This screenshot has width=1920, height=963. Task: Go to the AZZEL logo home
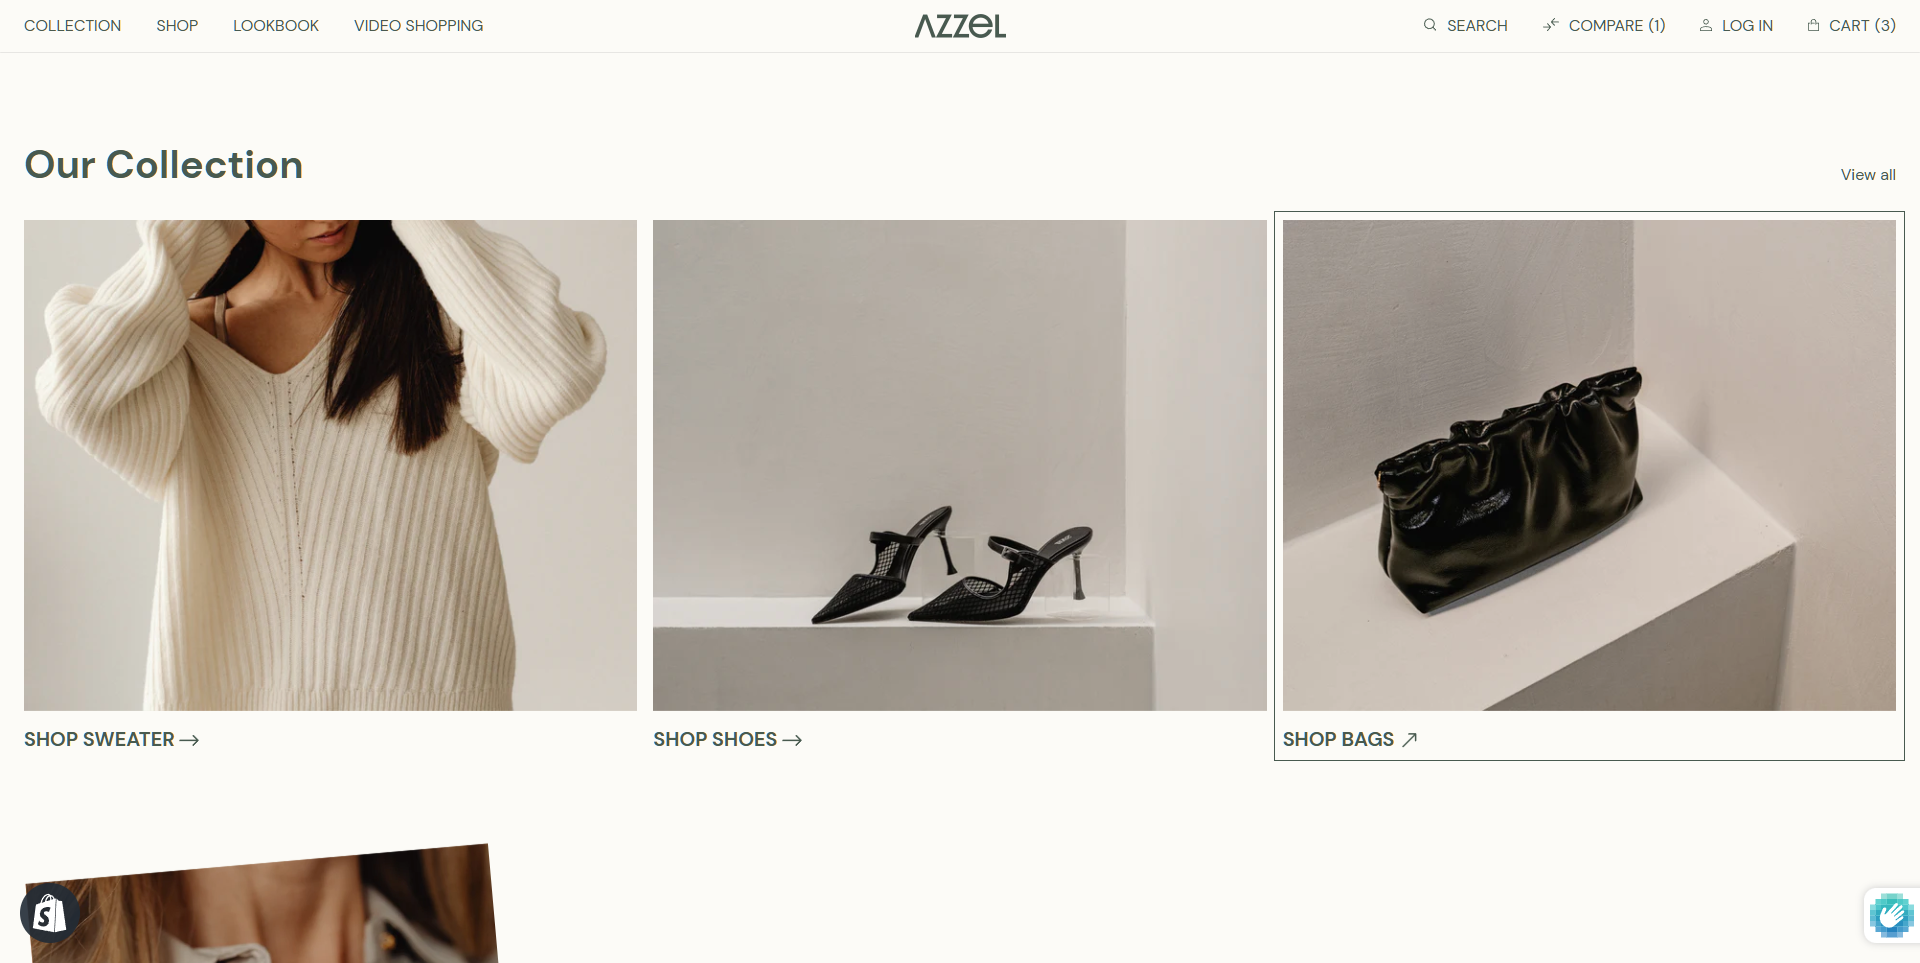point(960,26)
